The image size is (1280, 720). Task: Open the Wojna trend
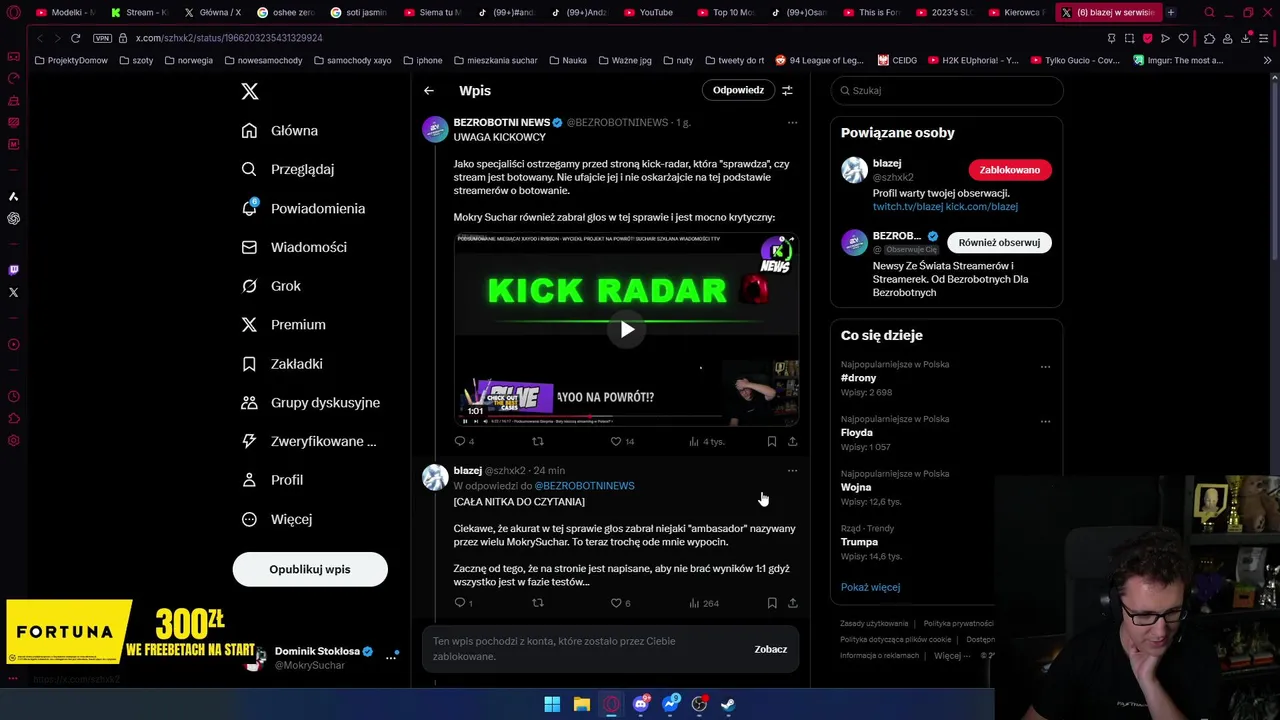coord(856,487)
